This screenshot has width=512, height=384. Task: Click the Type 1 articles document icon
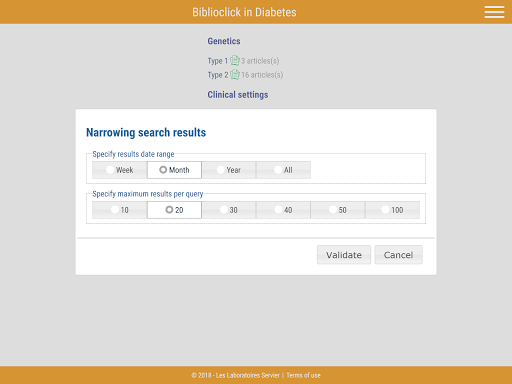tap(235, 61)
